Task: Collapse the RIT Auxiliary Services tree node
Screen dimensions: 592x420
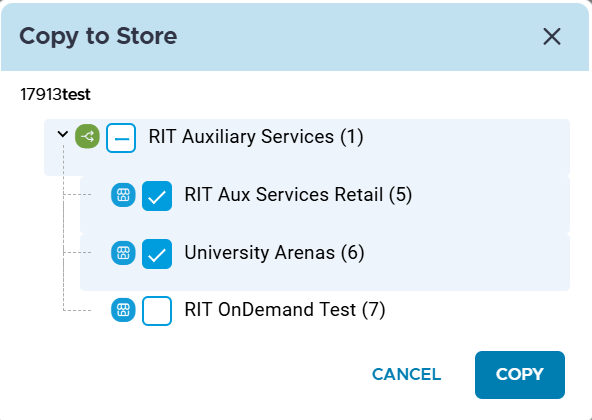Action: click(63, 134)
